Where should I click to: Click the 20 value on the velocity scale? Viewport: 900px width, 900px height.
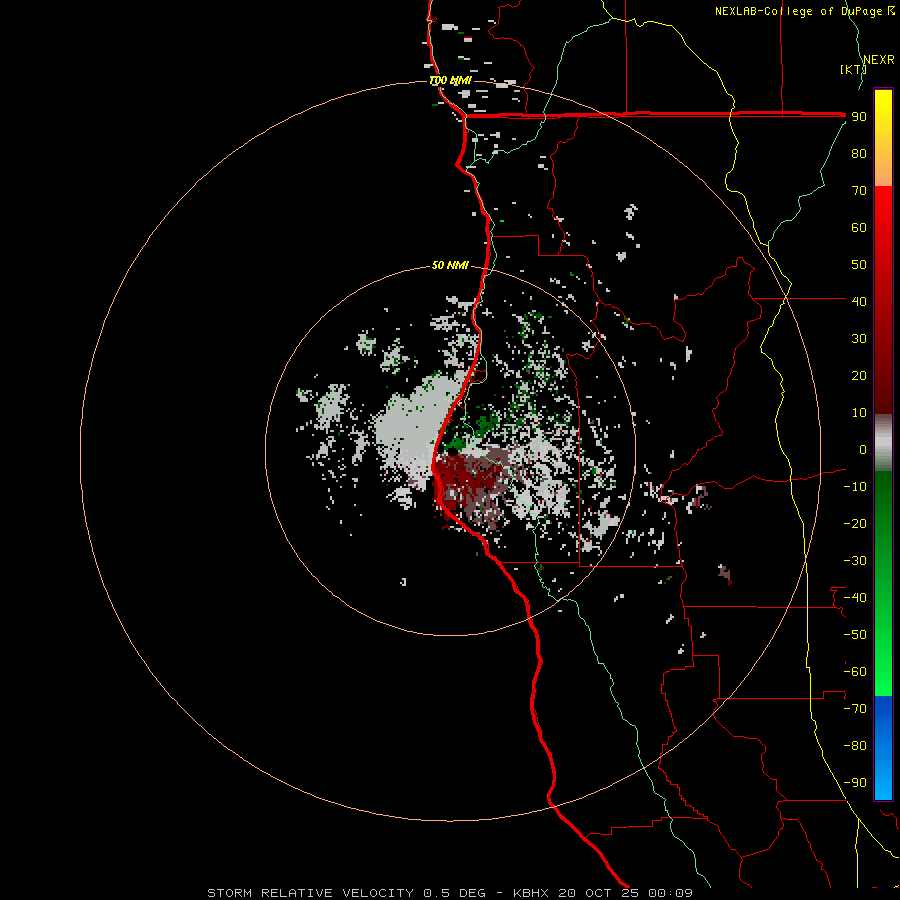[859, 375]
